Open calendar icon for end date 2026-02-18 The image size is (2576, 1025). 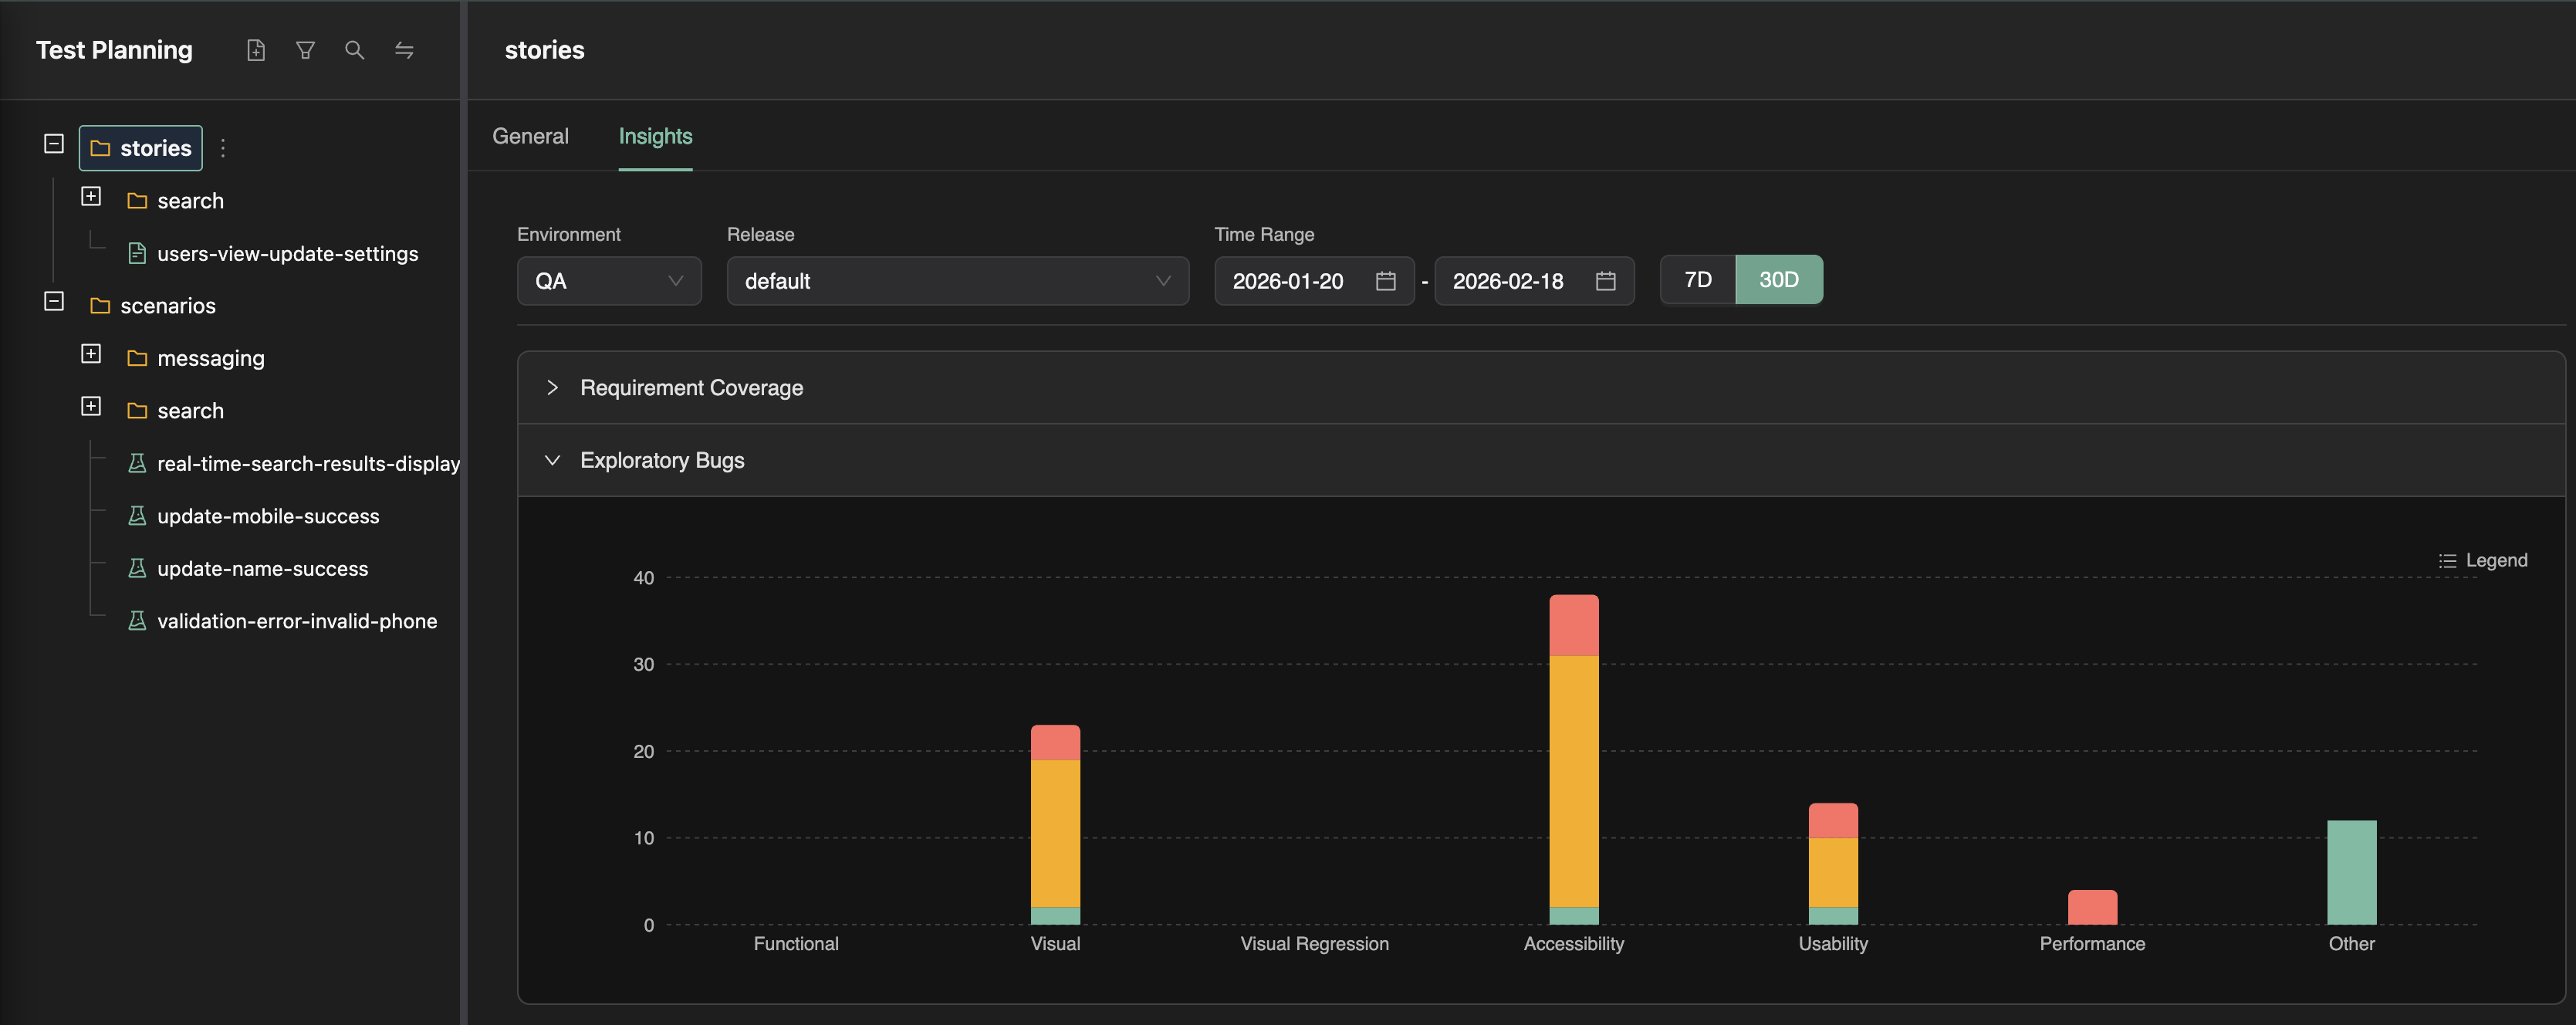coord(1605,281)
